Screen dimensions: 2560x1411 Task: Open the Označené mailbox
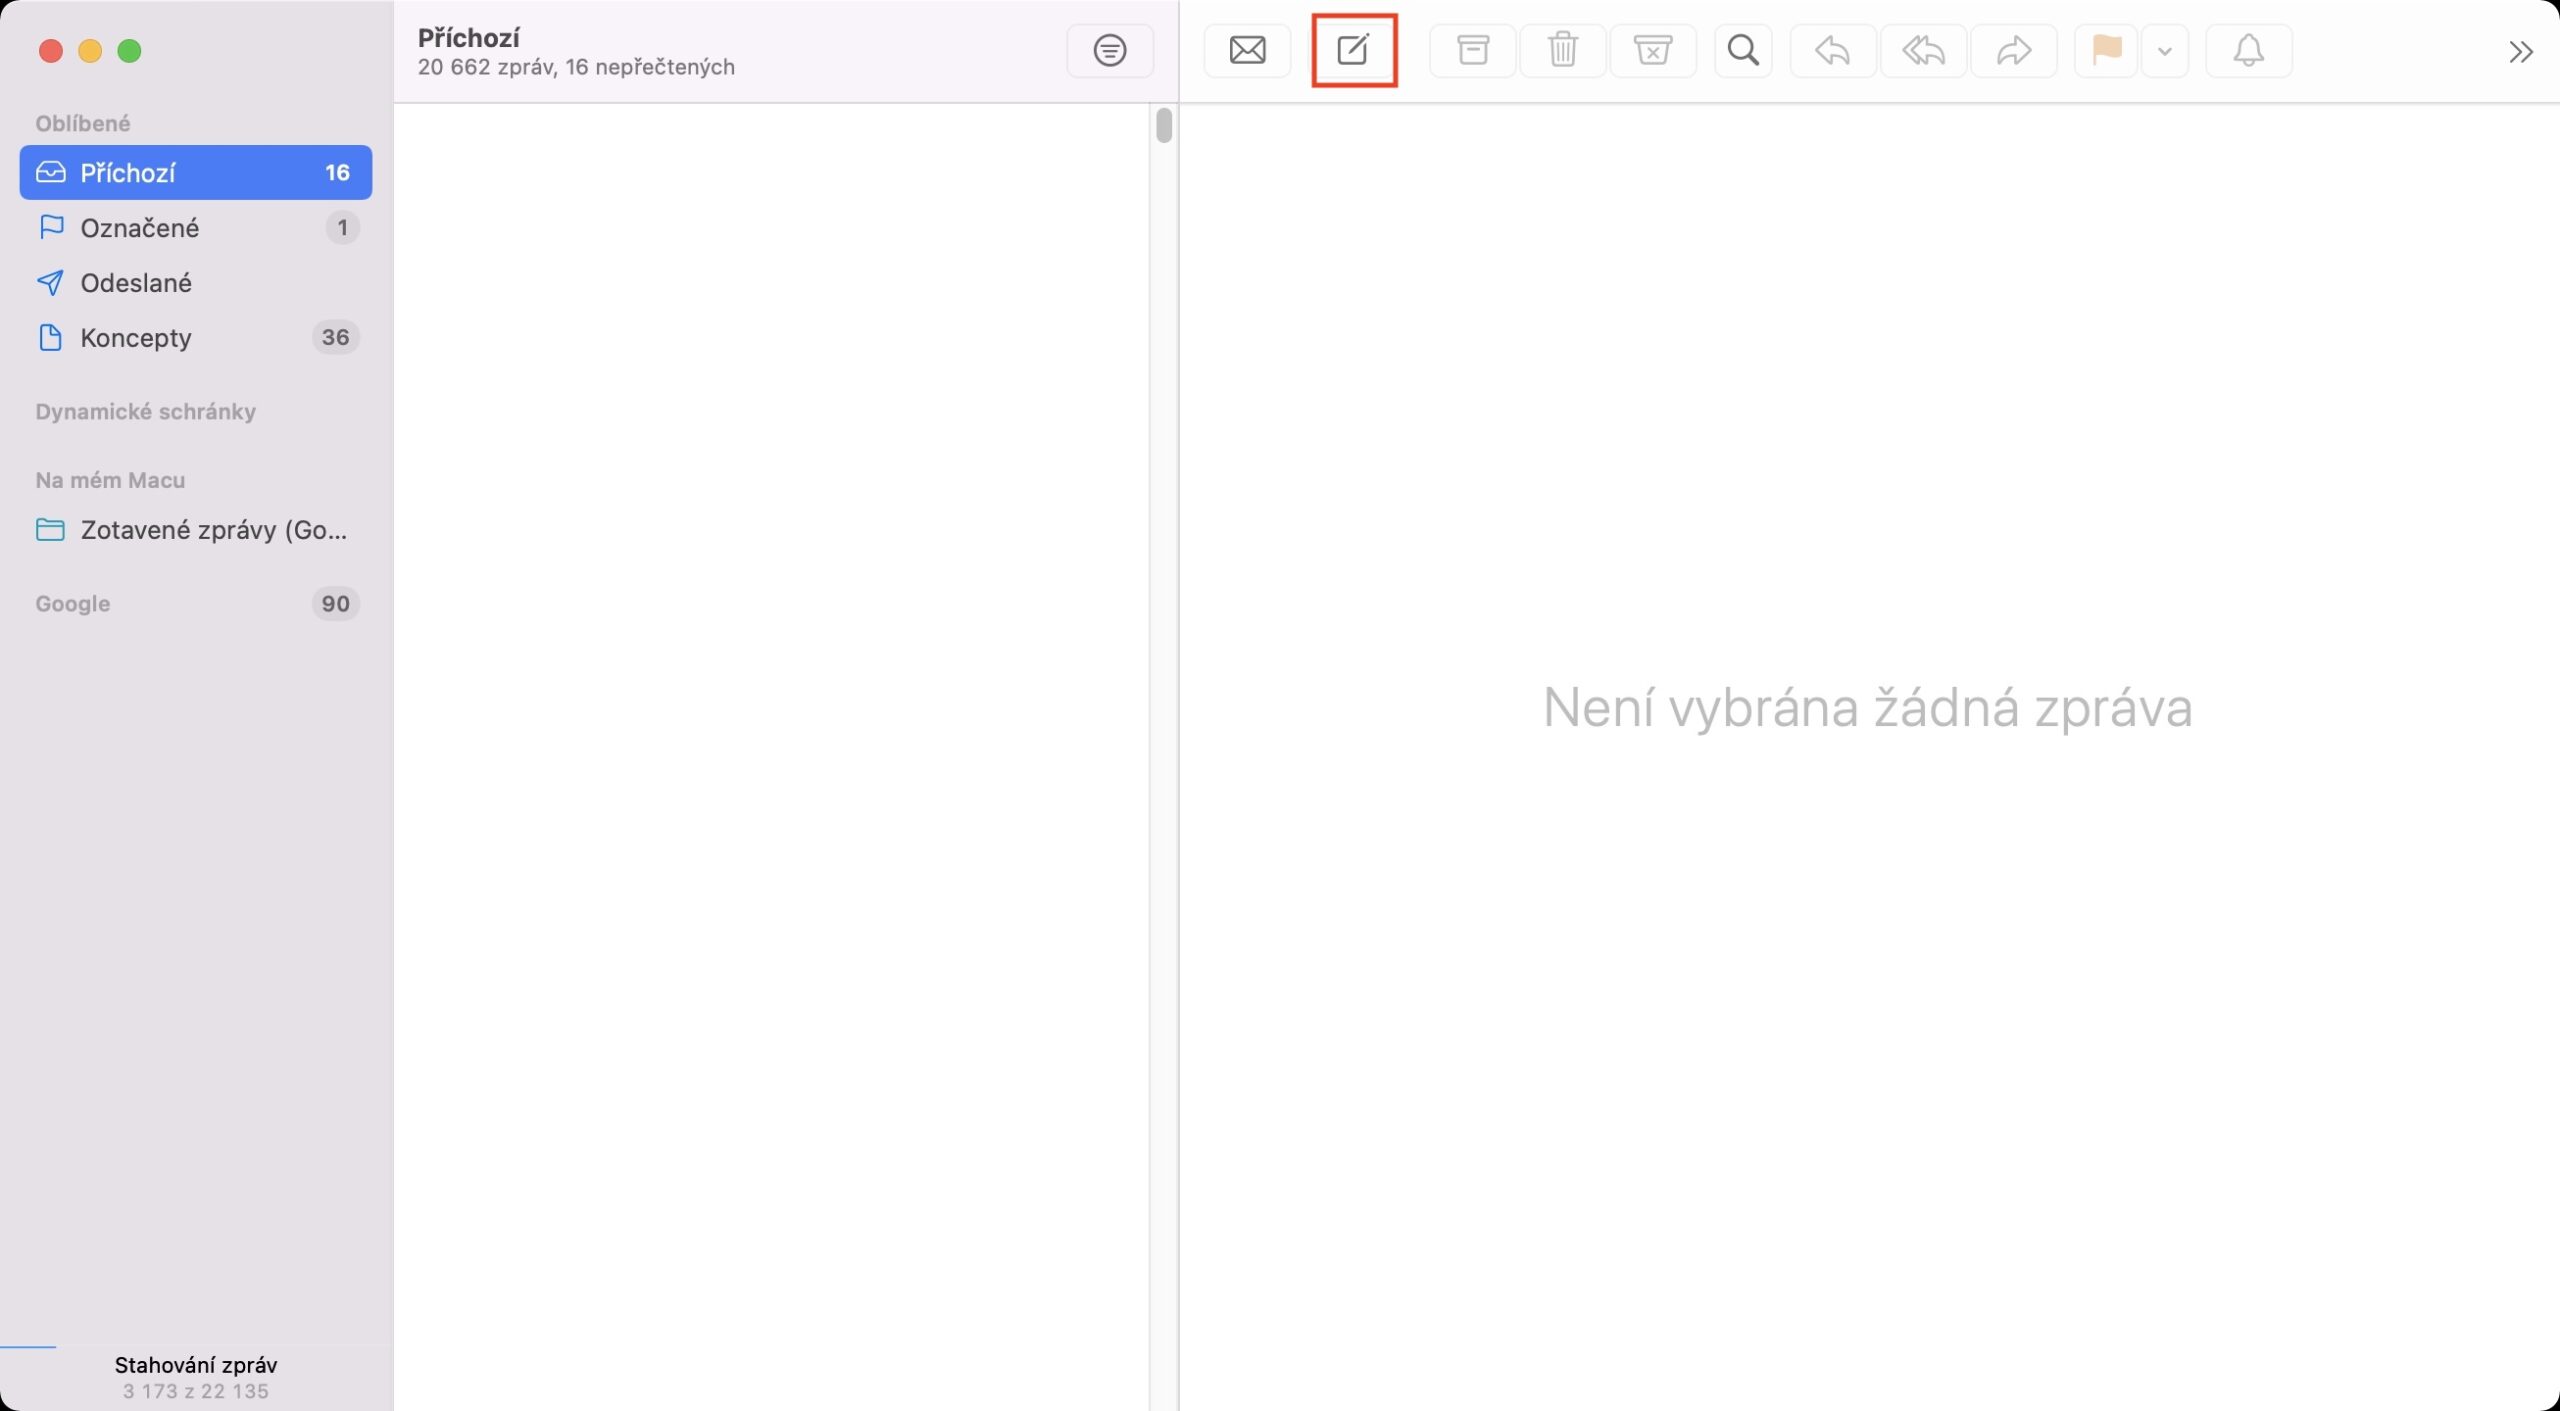point(140,228)
